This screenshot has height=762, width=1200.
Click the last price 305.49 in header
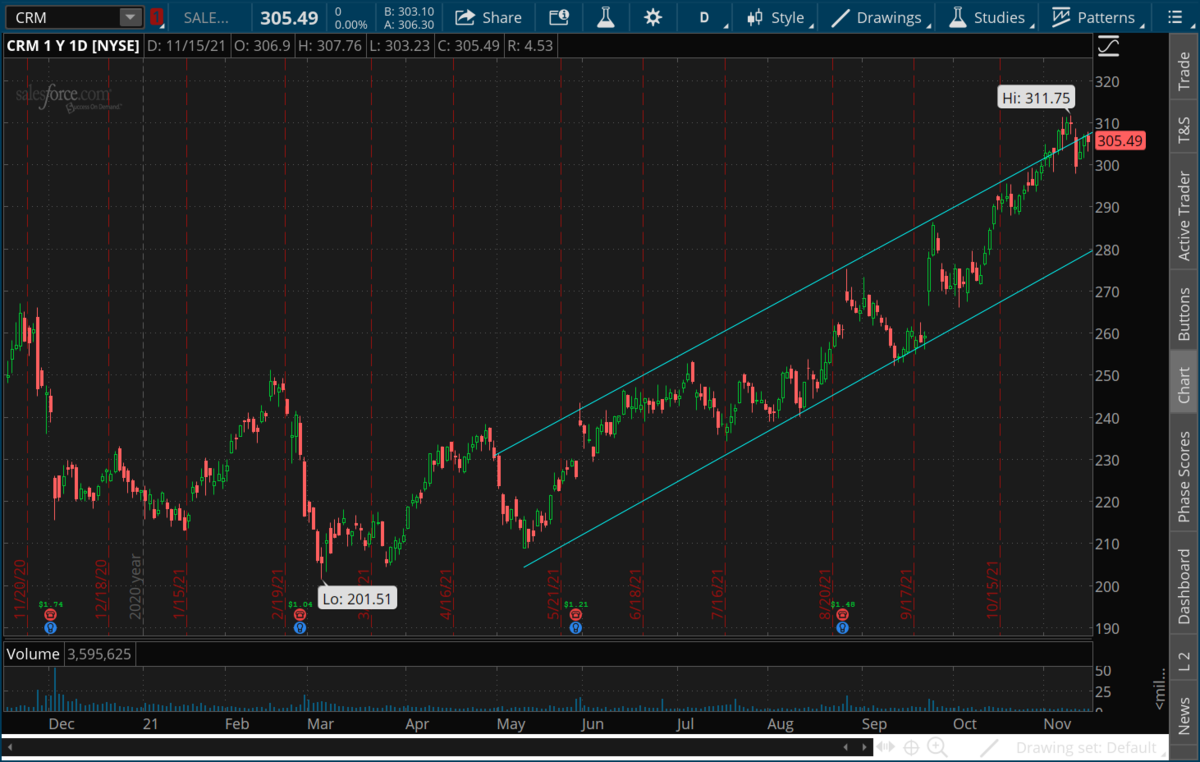click(290, 18)
